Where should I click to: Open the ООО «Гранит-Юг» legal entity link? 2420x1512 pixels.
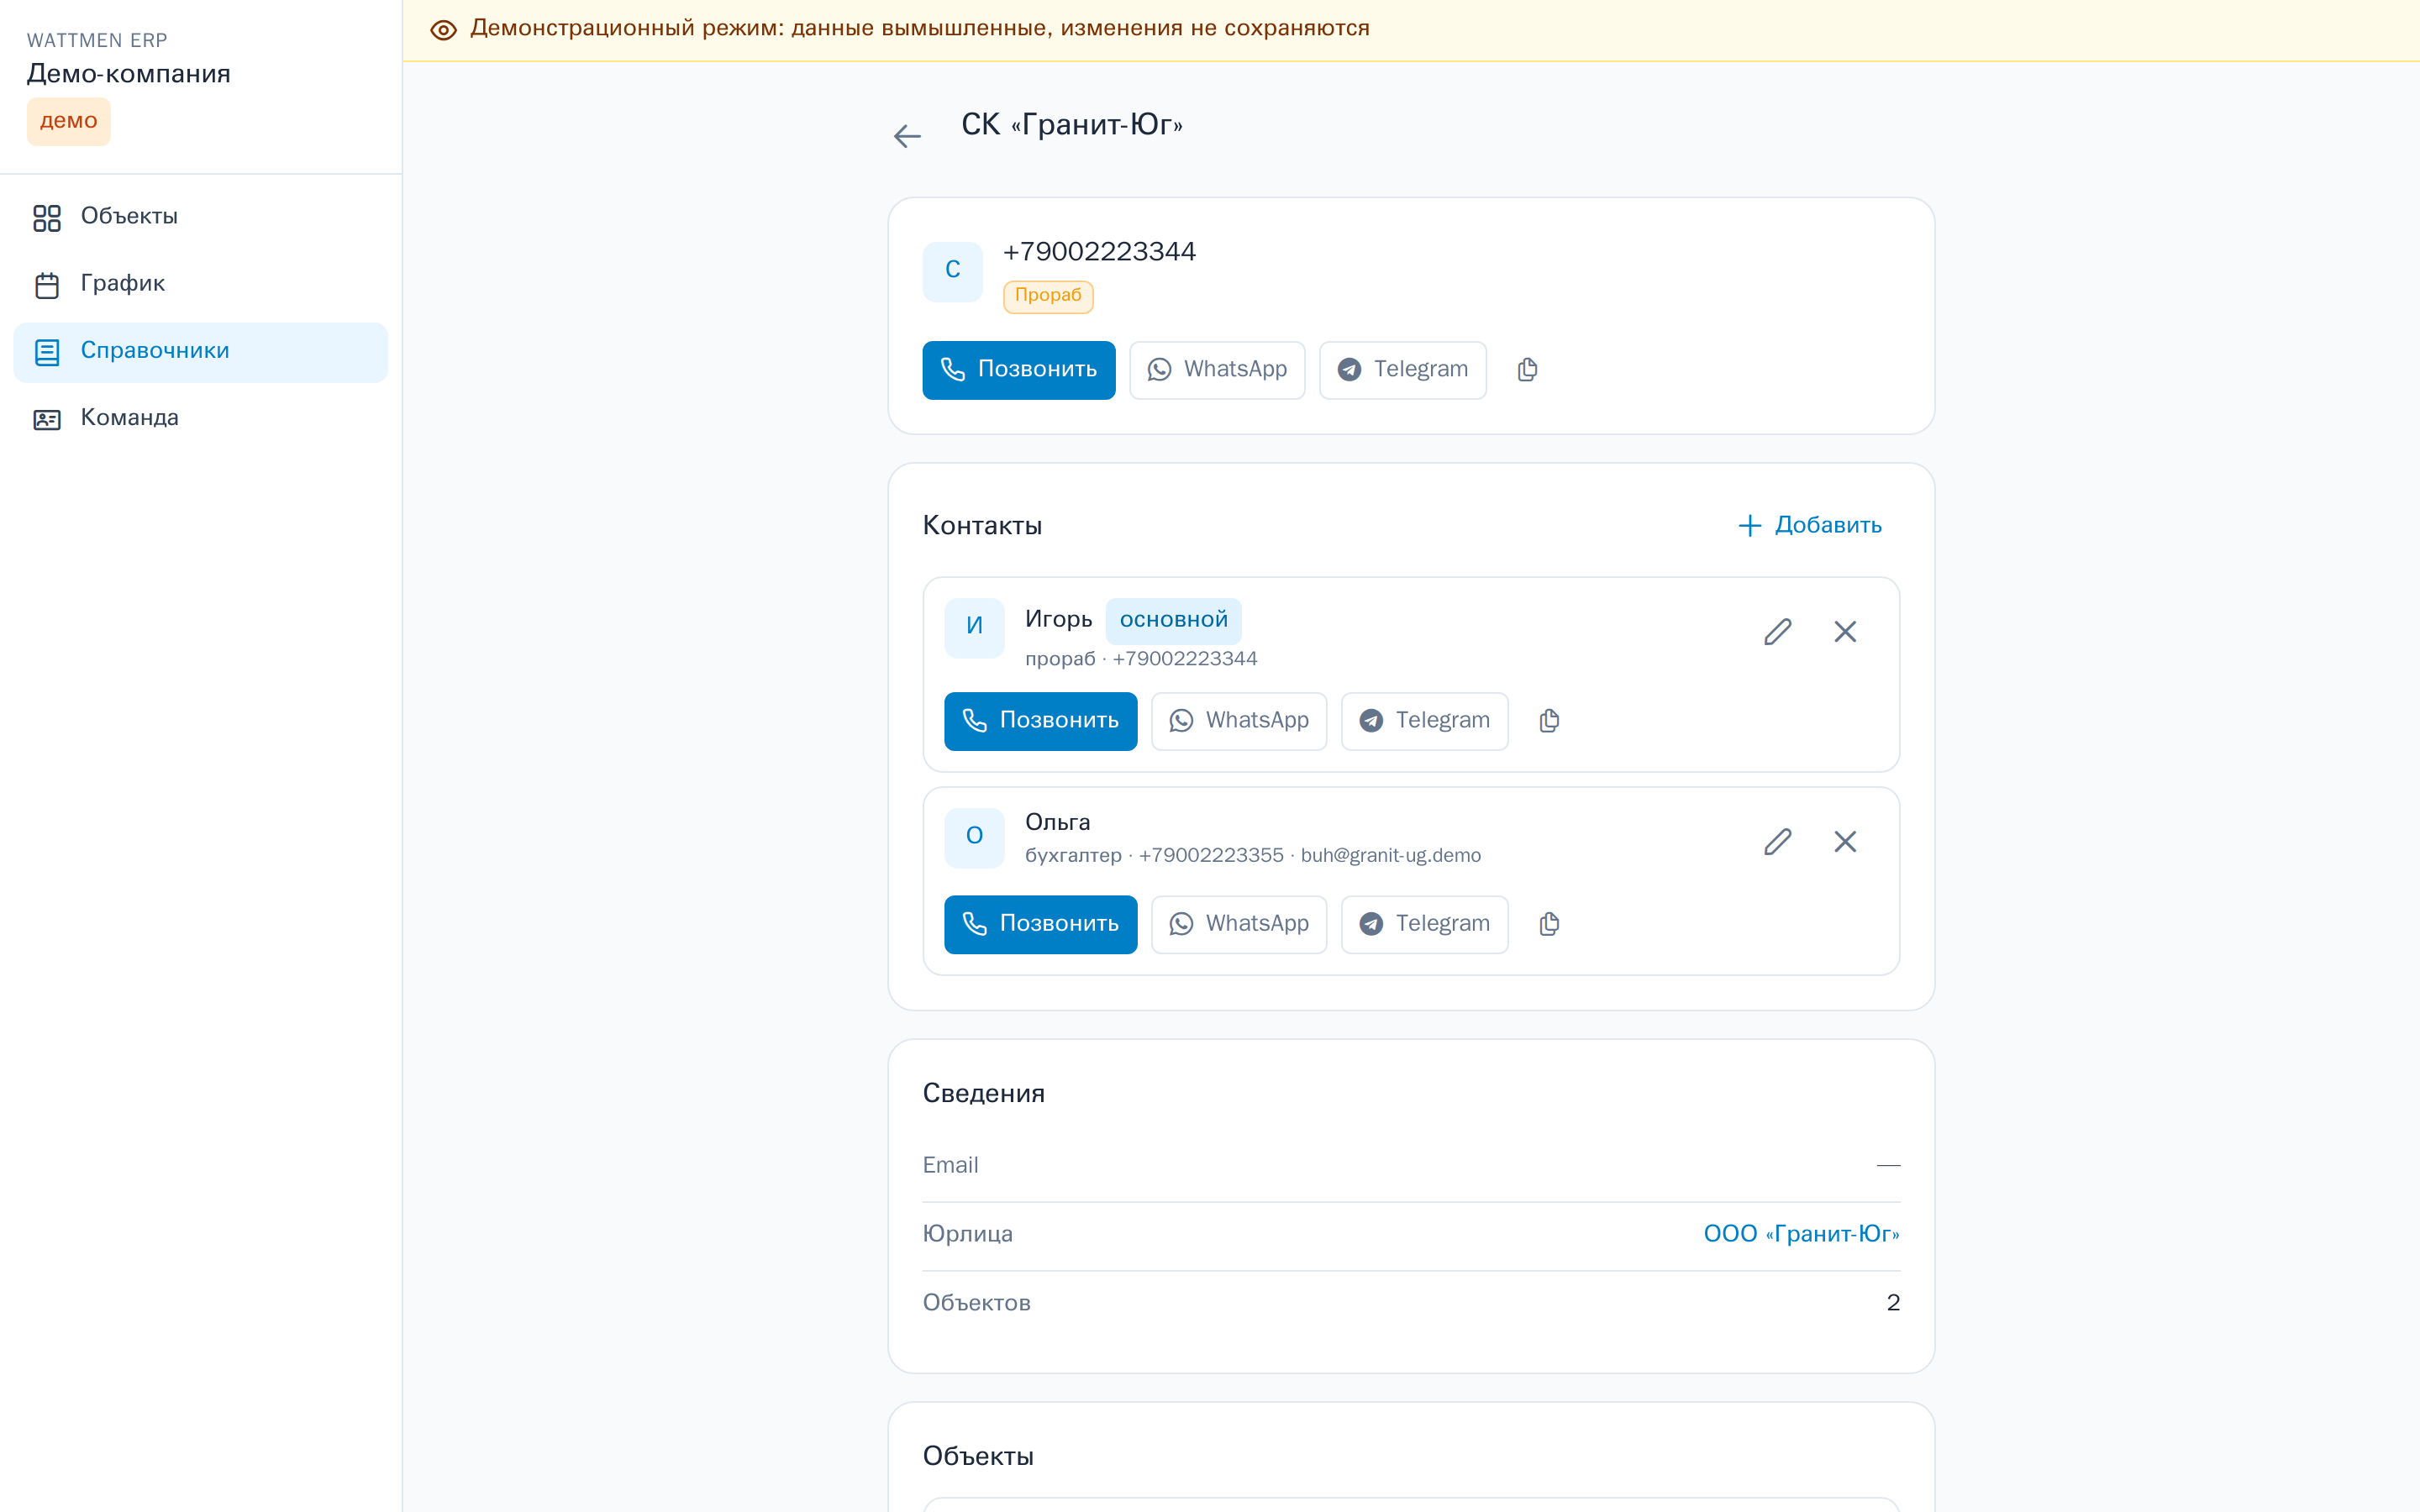(1801, 1234)
